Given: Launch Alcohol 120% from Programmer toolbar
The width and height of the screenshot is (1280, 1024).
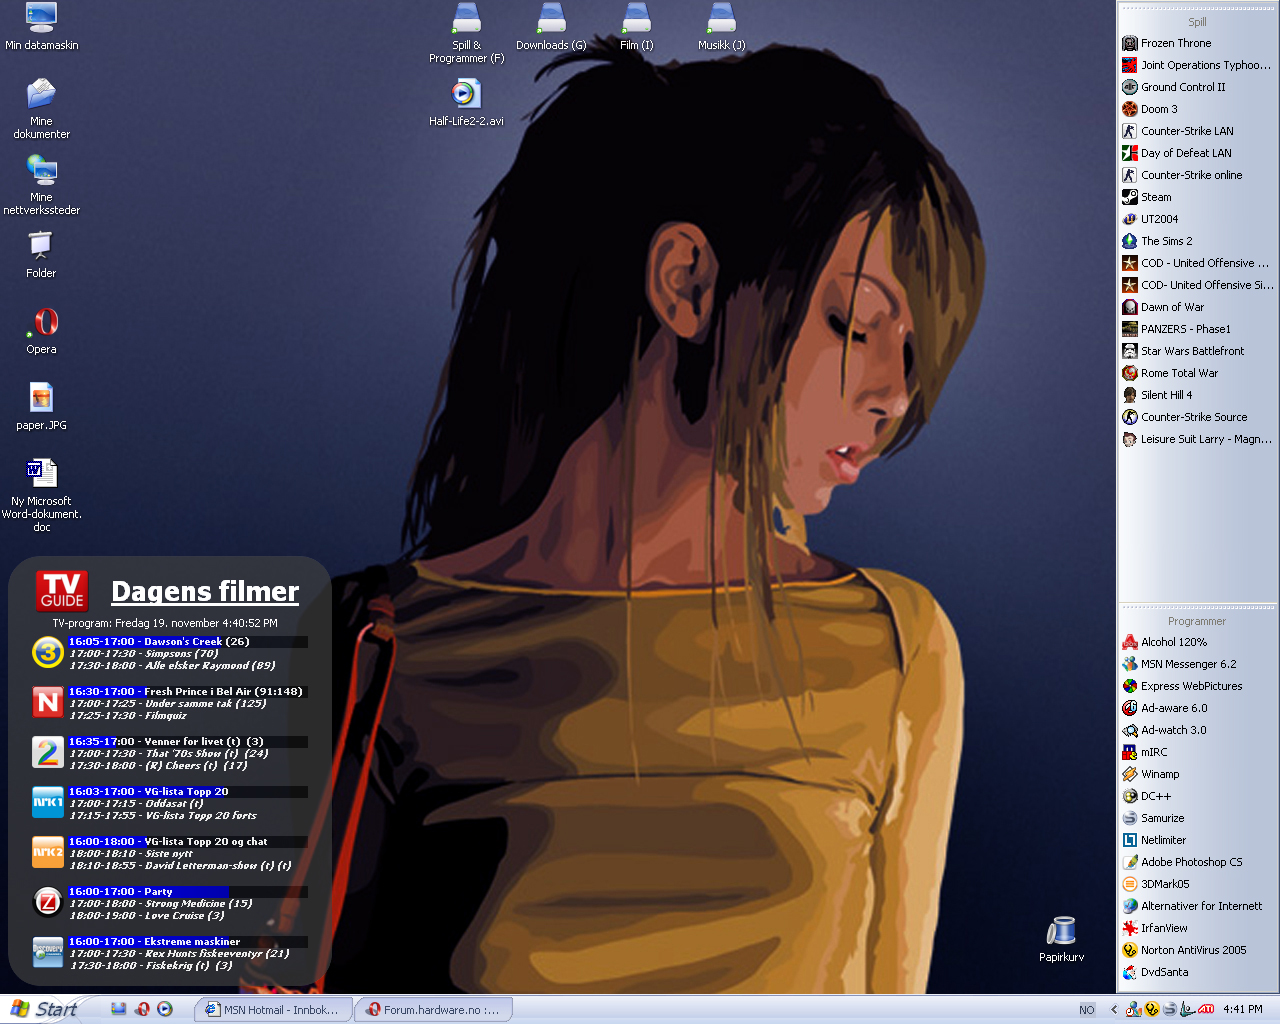Looking at the screenshot, I should click(1164, 642).
